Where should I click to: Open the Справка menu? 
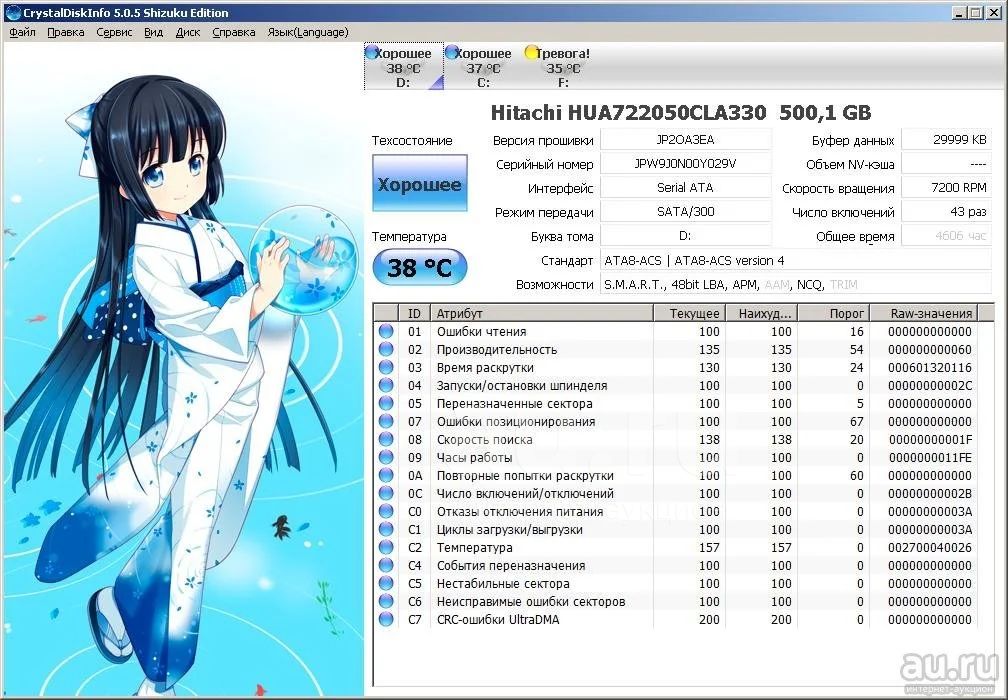point(233,32)
